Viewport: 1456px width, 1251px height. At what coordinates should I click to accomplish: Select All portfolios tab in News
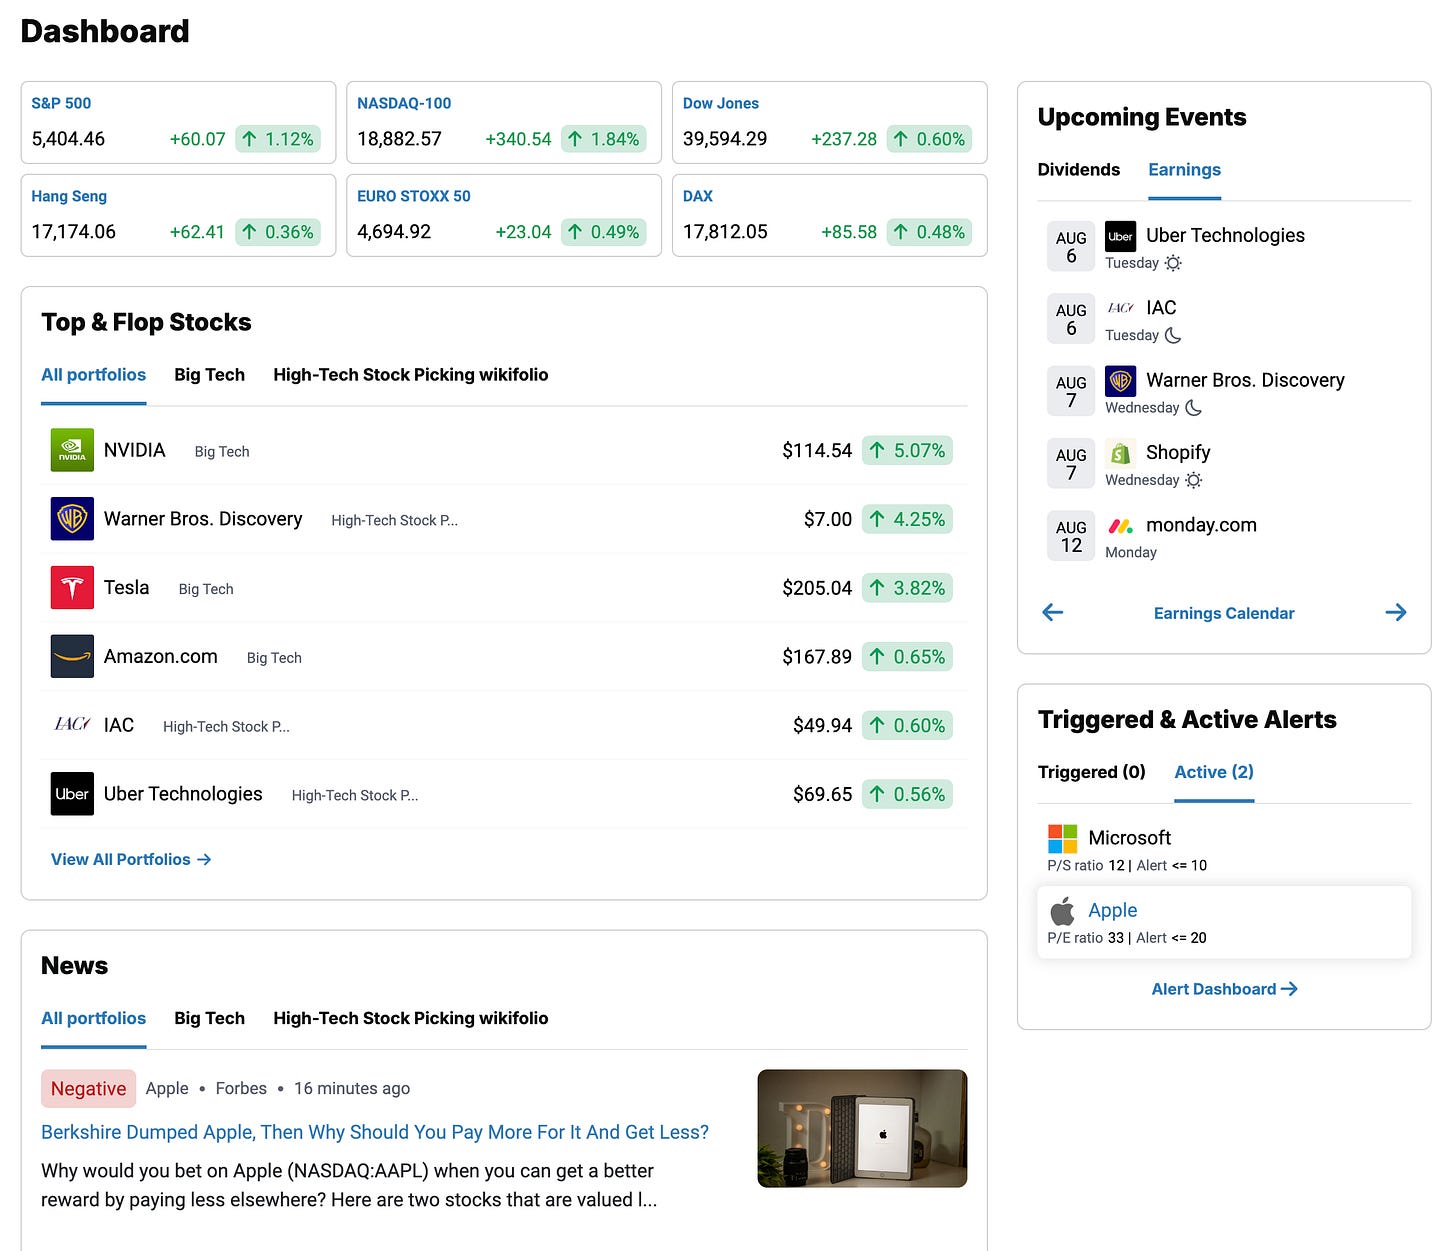pos(93,1018)
